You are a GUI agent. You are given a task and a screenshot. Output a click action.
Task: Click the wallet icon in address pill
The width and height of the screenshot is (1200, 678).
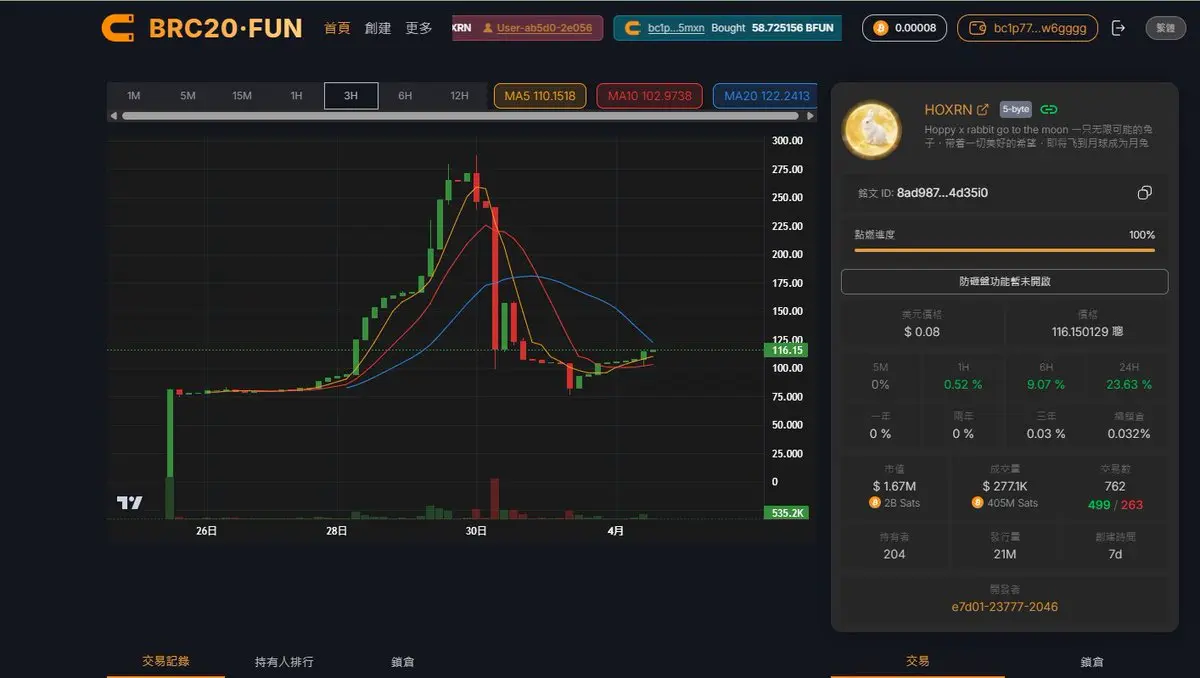click(977, 28)
